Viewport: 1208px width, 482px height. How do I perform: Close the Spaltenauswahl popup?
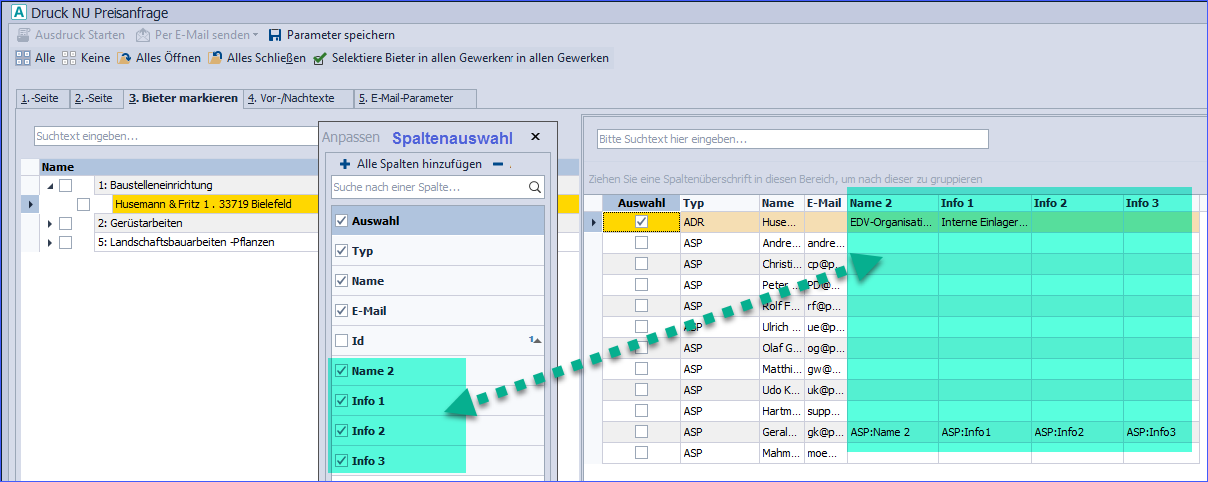[535, 137]
